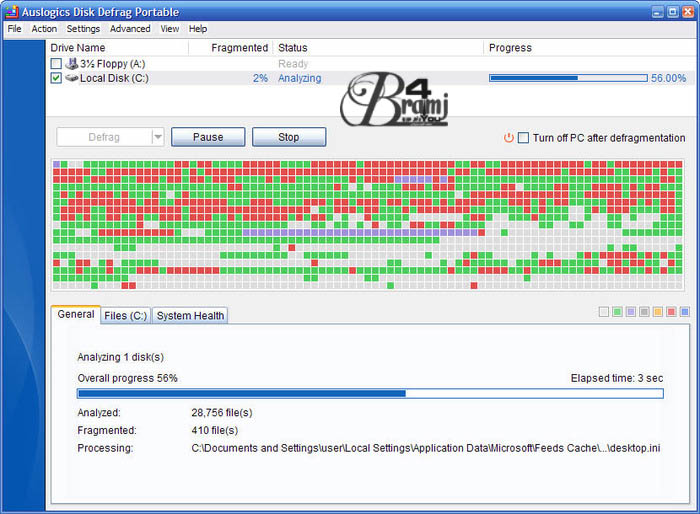Open the Defrag button dropdown arrow
The width and height of the screenshot is (700, 514).
(158, 137)
